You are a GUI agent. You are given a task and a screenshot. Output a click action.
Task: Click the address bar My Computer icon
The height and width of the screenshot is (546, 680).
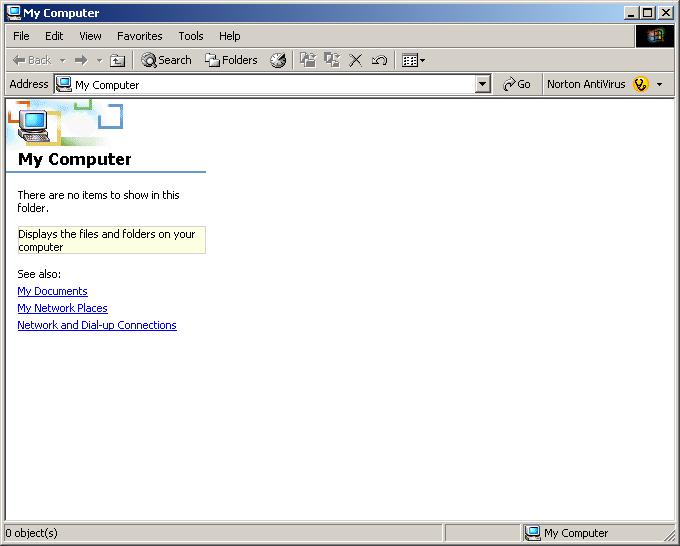64,85
